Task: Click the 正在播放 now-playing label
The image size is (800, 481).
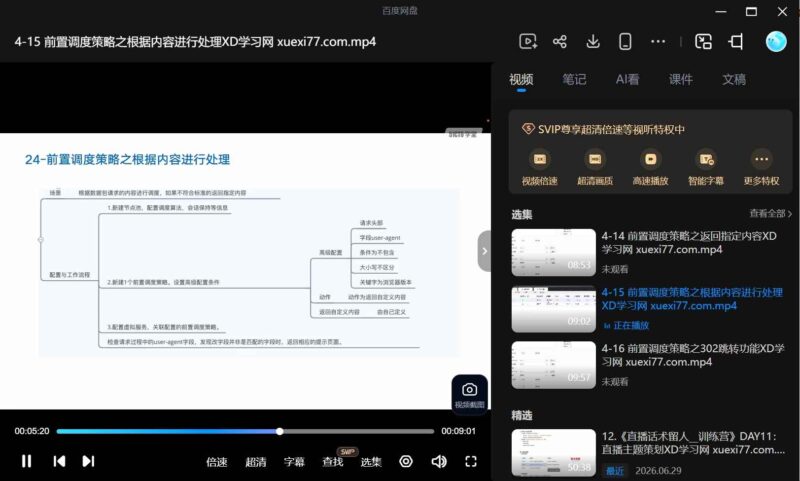Action: pyautogui.click(x=631, y=325)
